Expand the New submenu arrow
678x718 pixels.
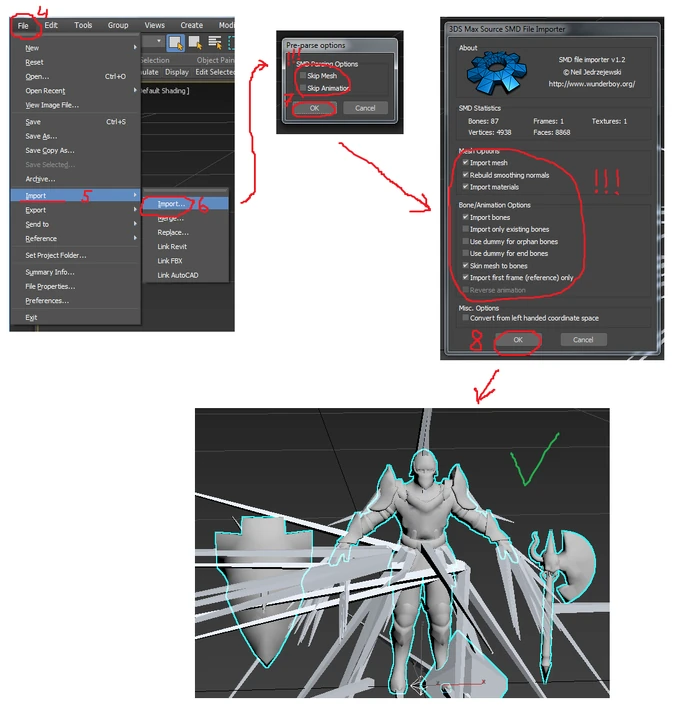click(x=135, y=47)
